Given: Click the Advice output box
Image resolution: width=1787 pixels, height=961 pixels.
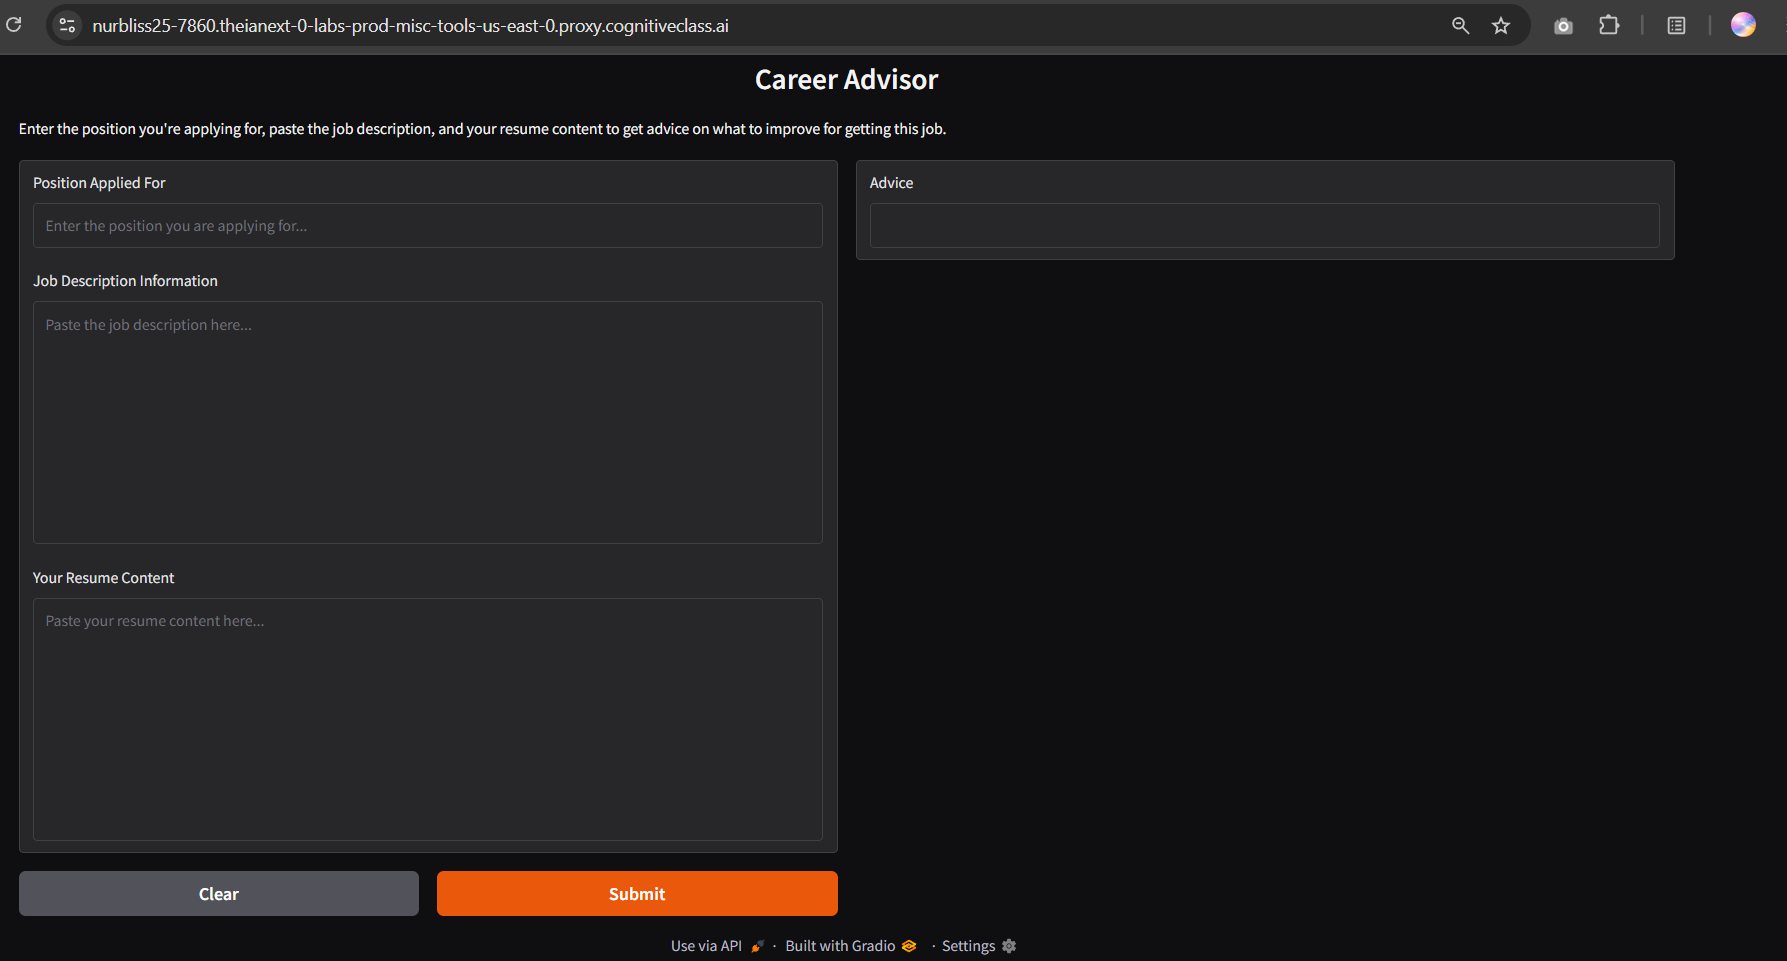Looking at the screenshot, I should pos(1264,226).
